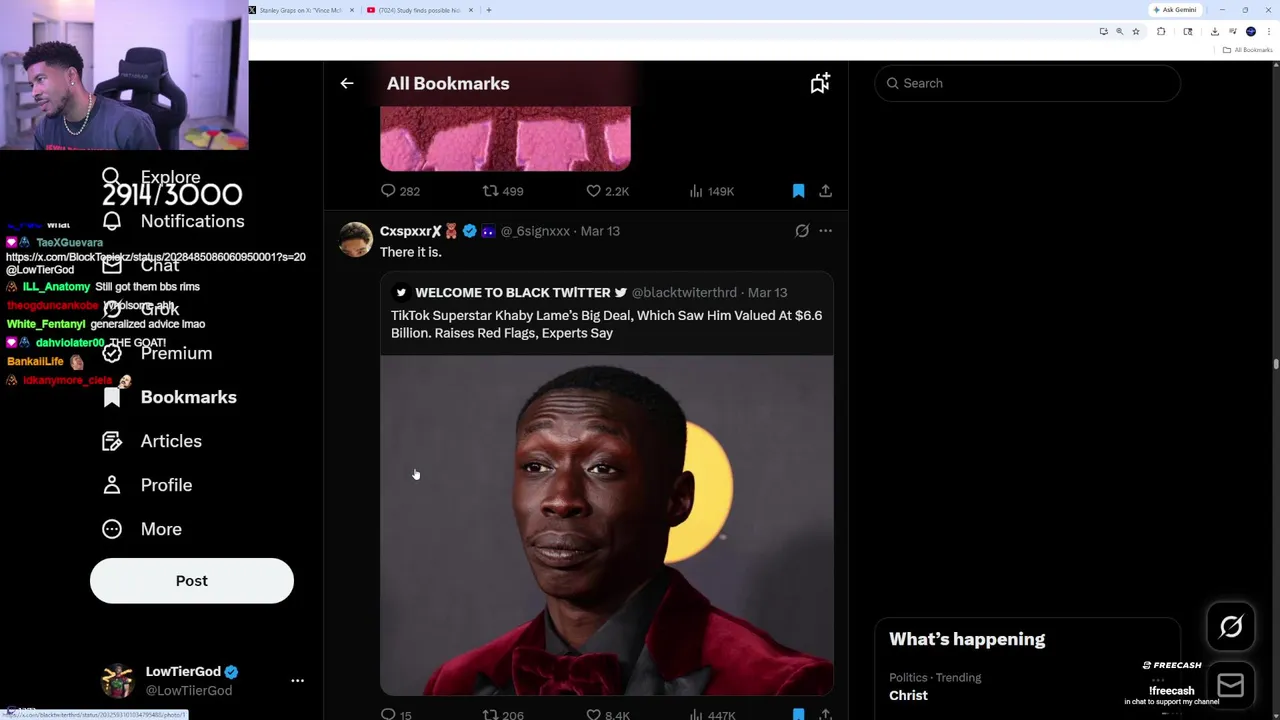Click the page vertical scrollbar
The image size is (1280, 720).
tap(1276, 364)
